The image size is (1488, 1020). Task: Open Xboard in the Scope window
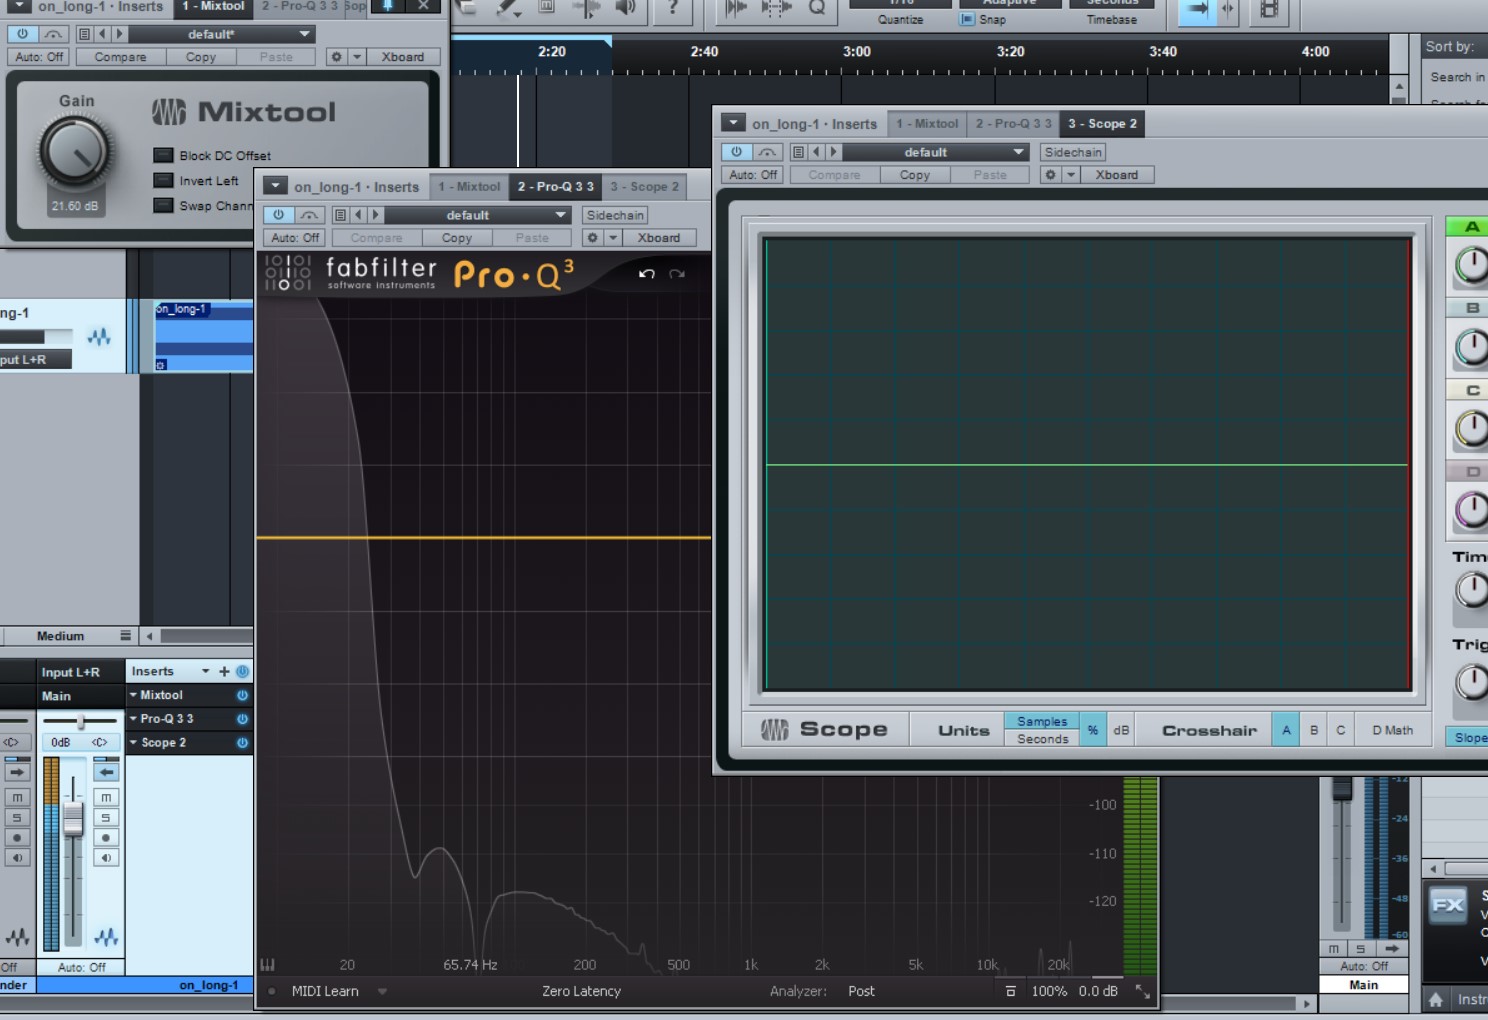pyautogui.click(x=1117, y=175)
